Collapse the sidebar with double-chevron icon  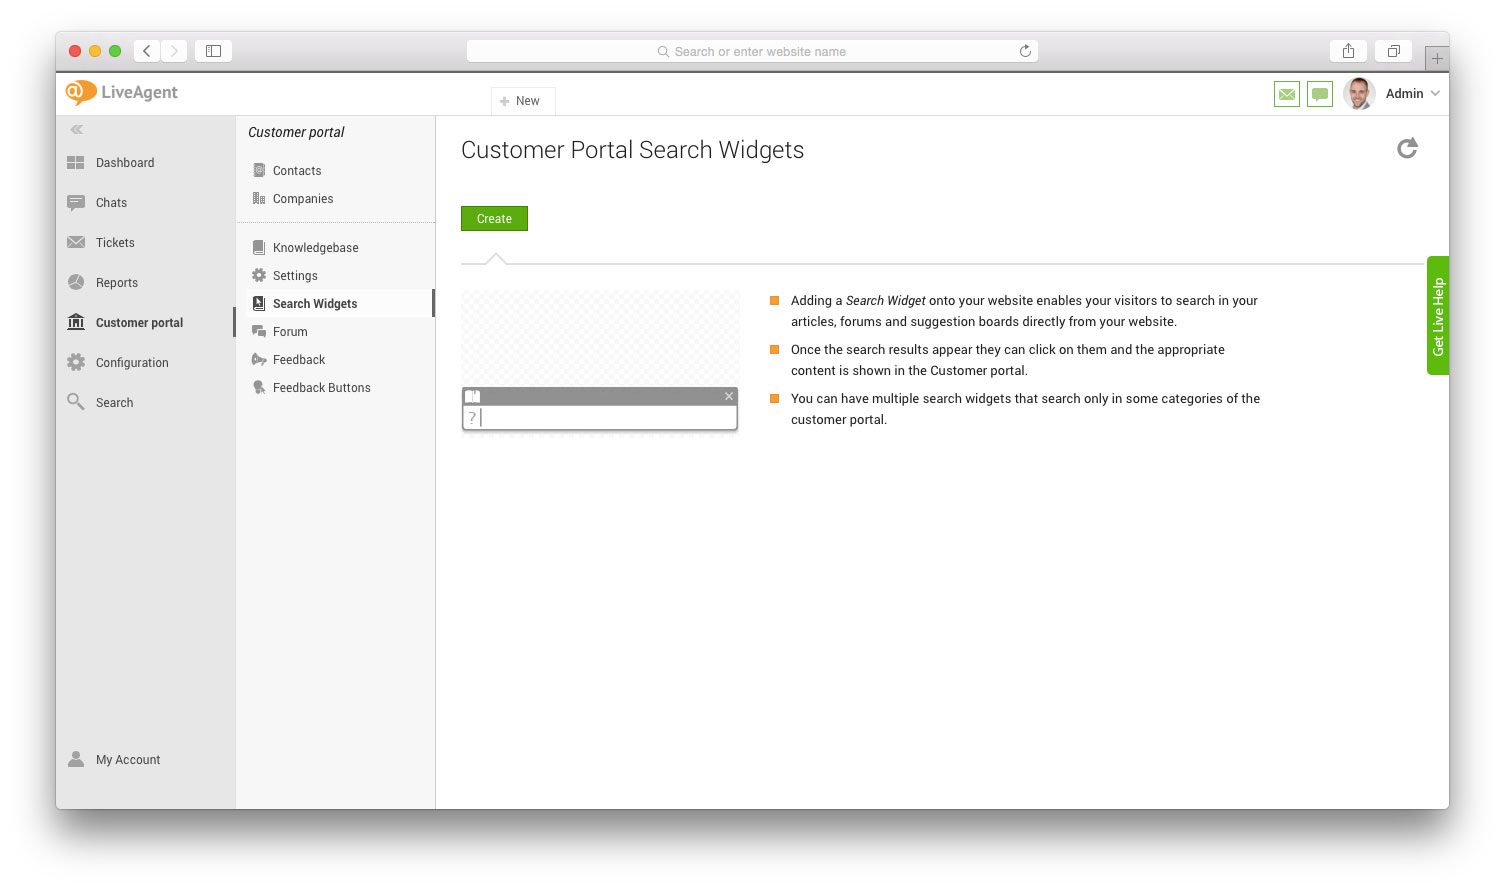point(76,130)
